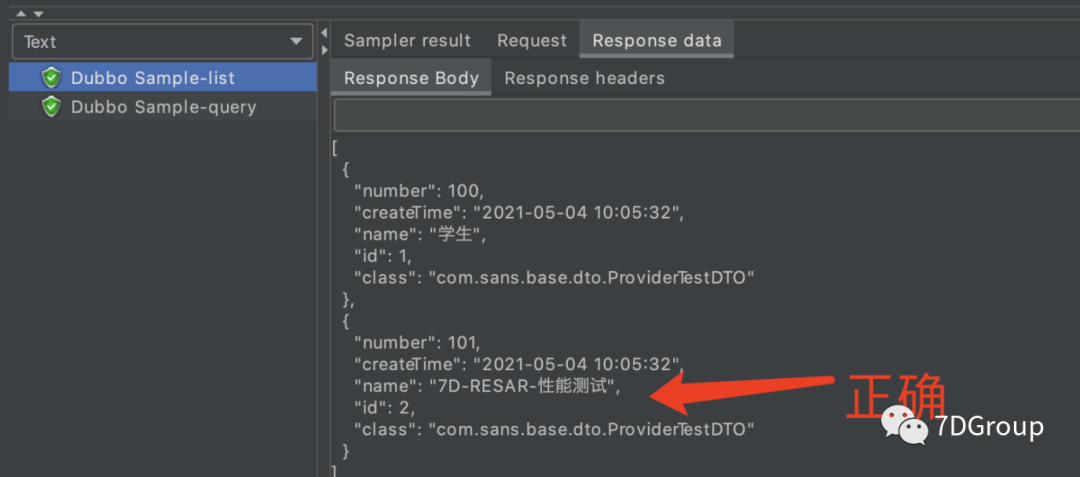Show the Response Body sub-tab
1080x477 pixels.
[411, 78]
